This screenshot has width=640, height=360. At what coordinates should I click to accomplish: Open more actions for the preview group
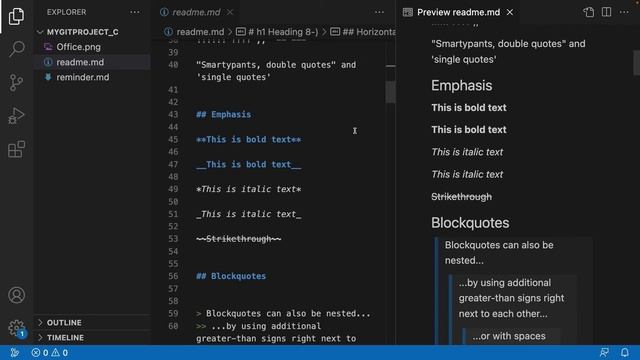(624, 12)
